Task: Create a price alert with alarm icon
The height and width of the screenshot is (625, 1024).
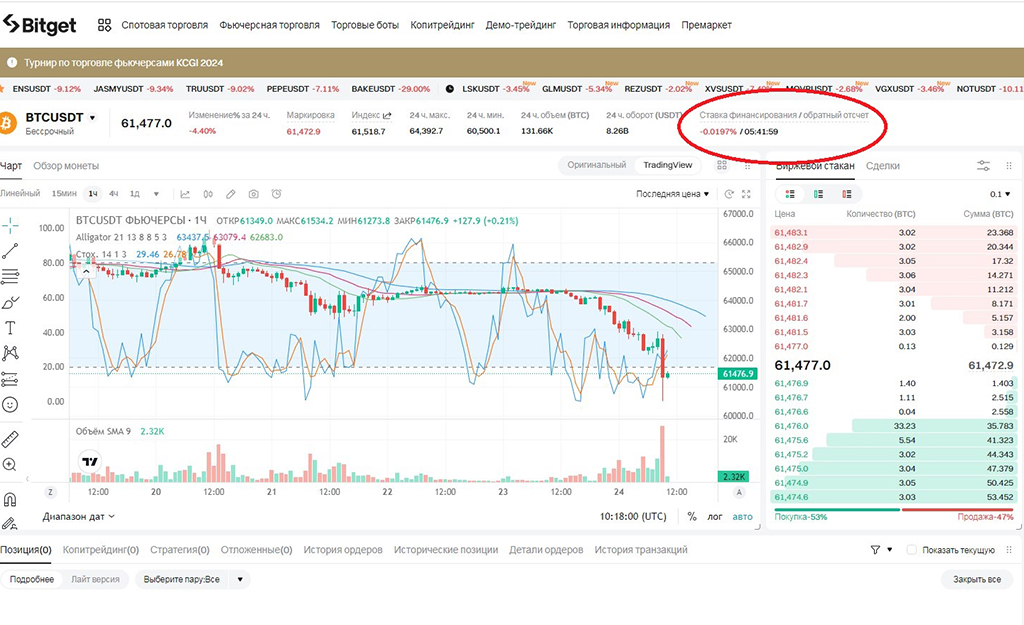Action: [x=276, y=194]
